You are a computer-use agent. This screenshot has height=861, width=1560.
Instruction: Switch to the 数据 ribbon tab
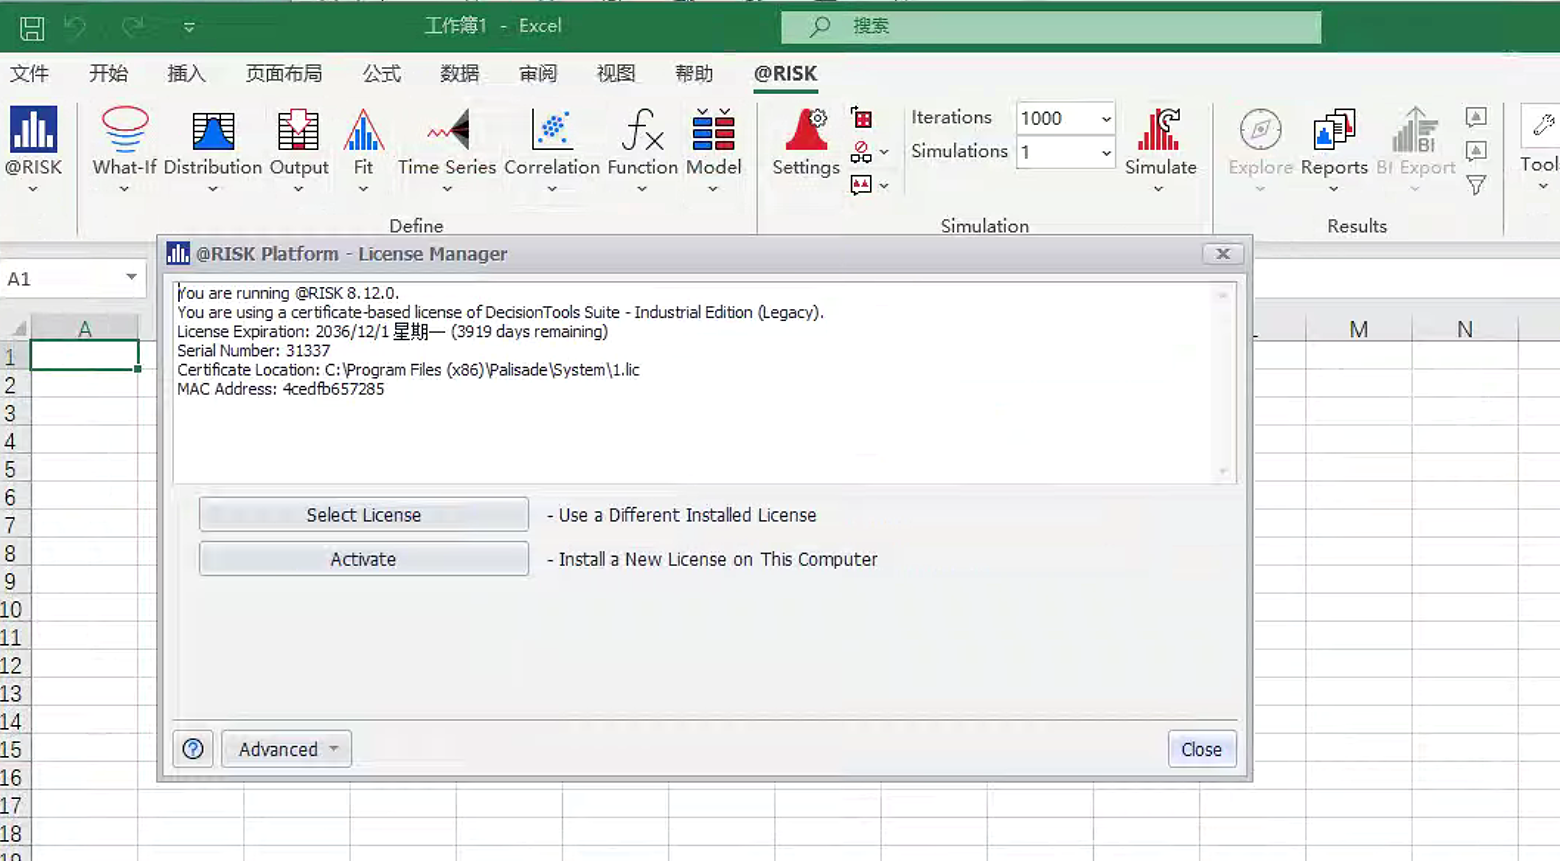(460, 73)
